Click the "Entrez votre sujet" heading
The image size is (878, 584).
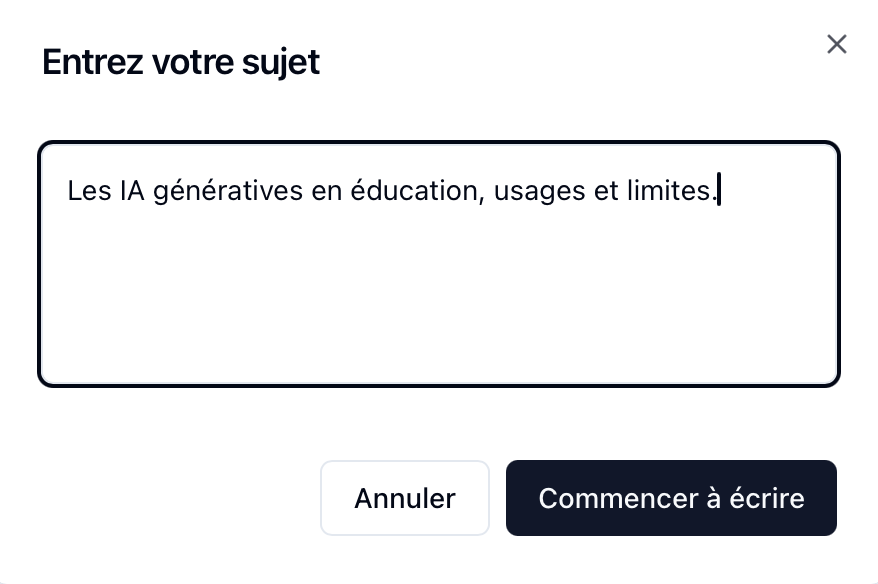181,62
